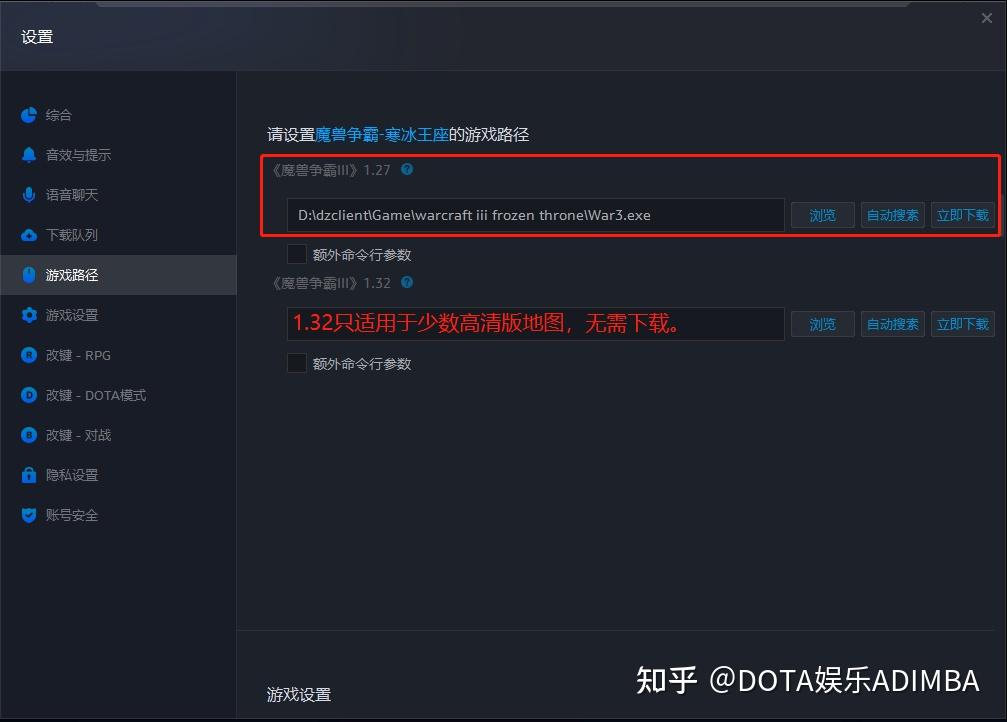This screenshot has height=722, width=1007.
Task: Enable 额外命令行参数 checkbox under 1.27
Action: point(297,254)
